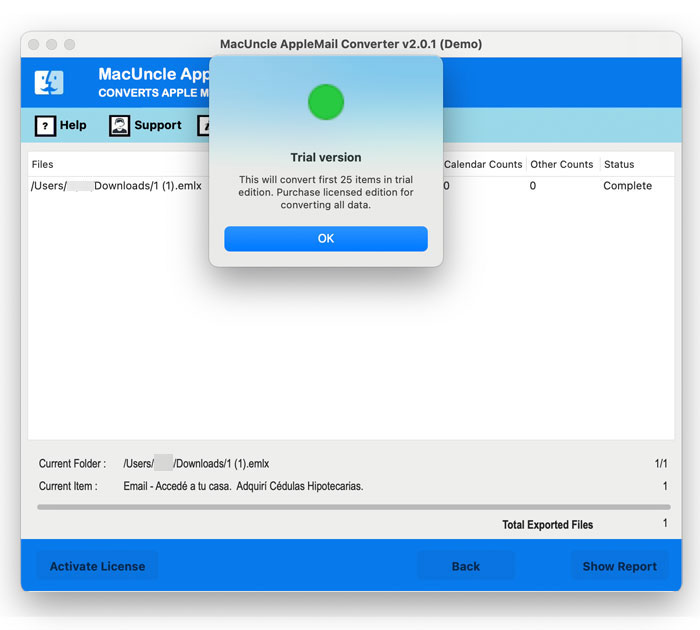
Task: Click OK in the Trial version dialog
Action: (x=325, y=238)
